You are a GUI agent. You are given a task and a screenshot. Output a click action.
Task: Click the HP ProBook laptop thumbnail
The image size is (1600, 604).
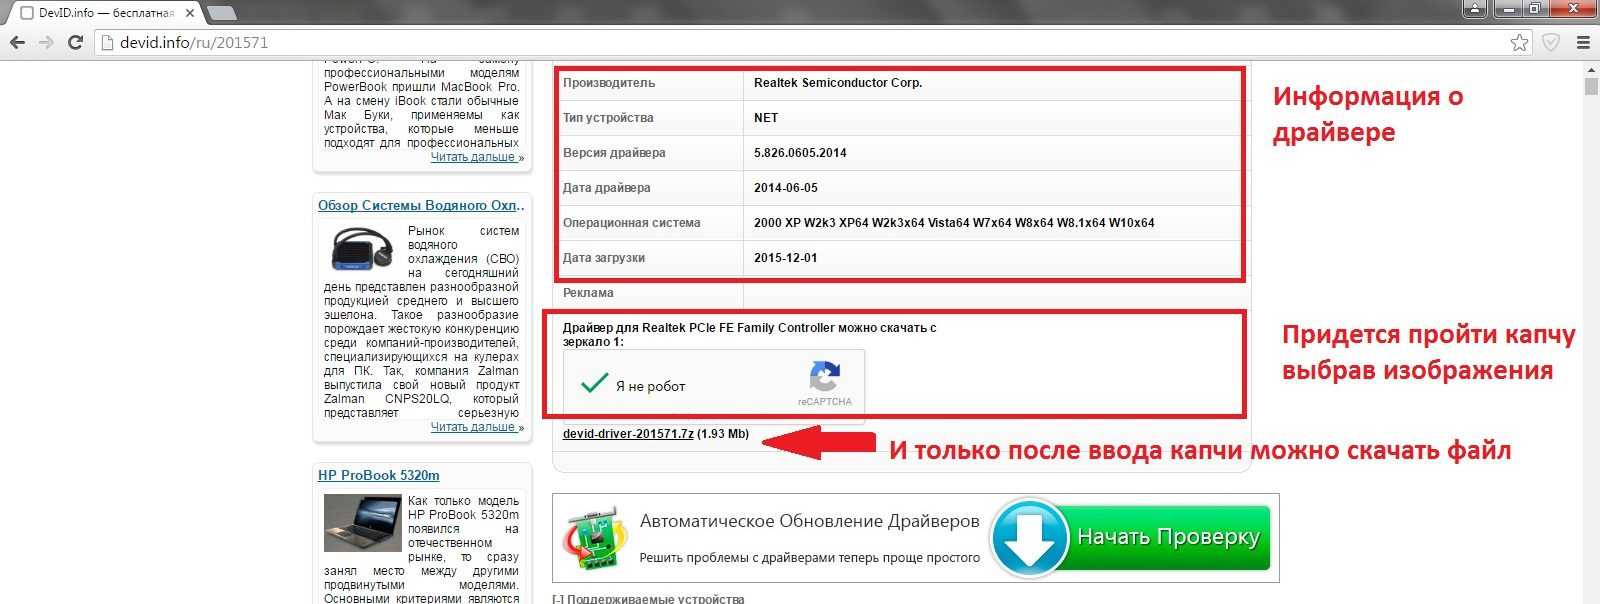(x=362, y=523)
